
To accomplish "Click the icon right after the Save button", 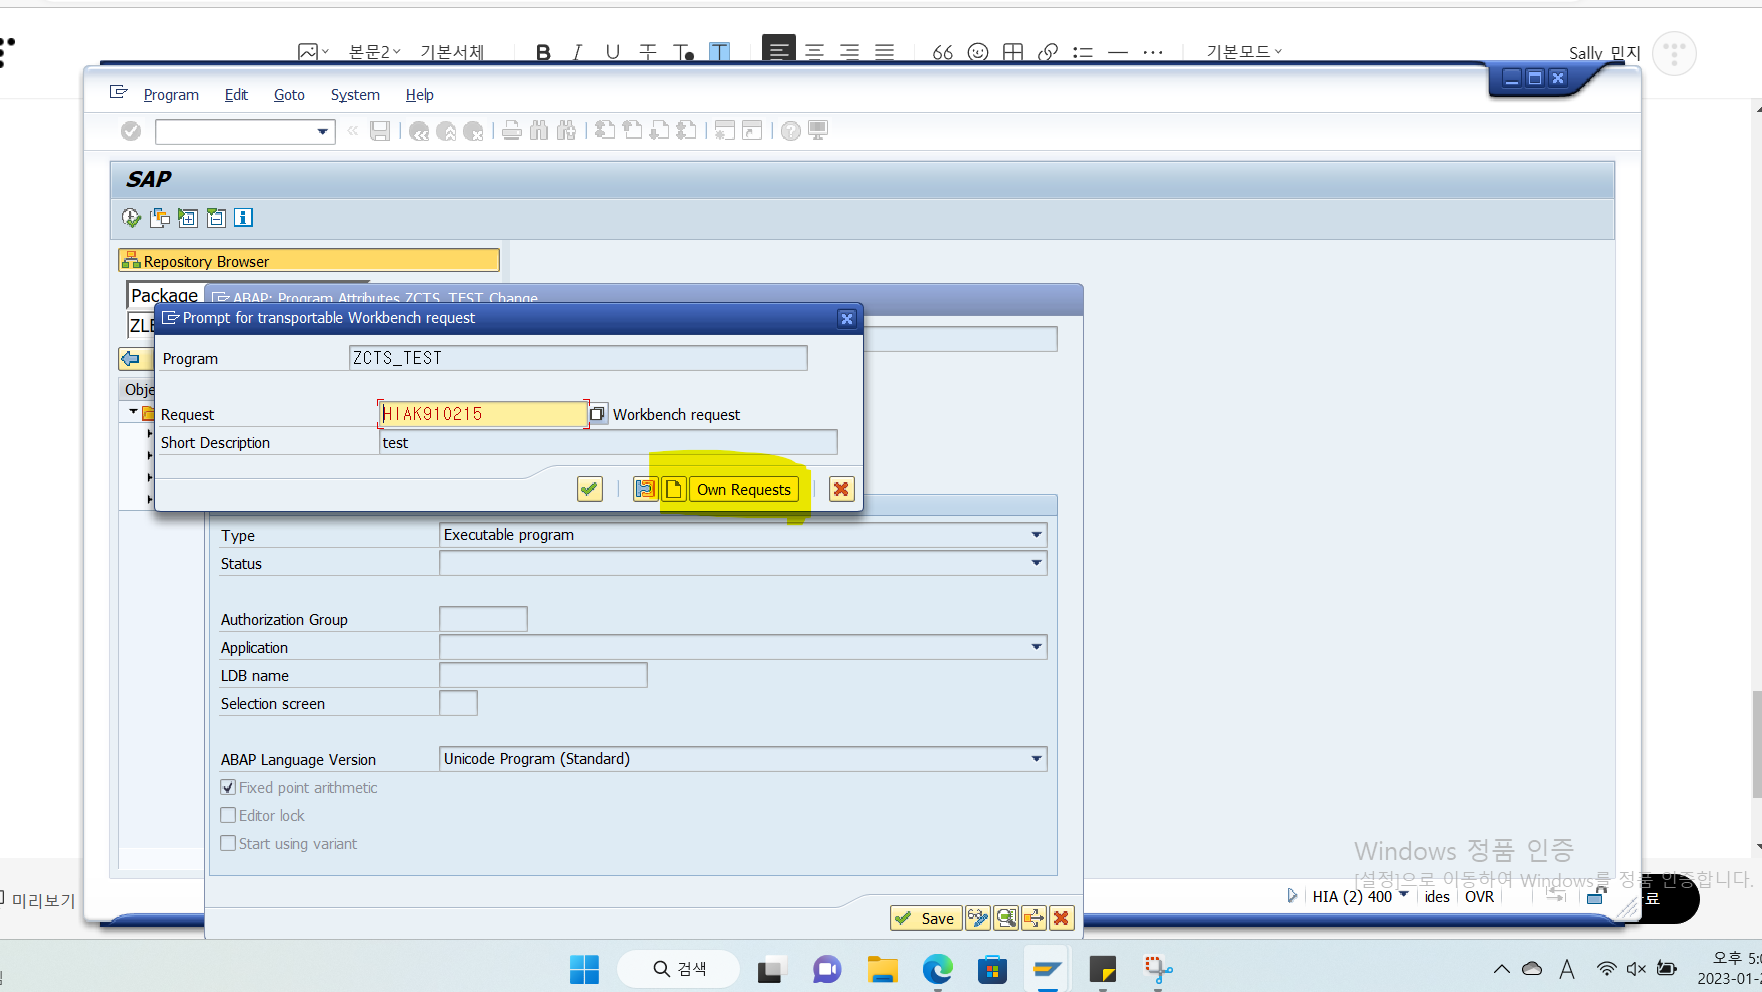I will (978, 918).
